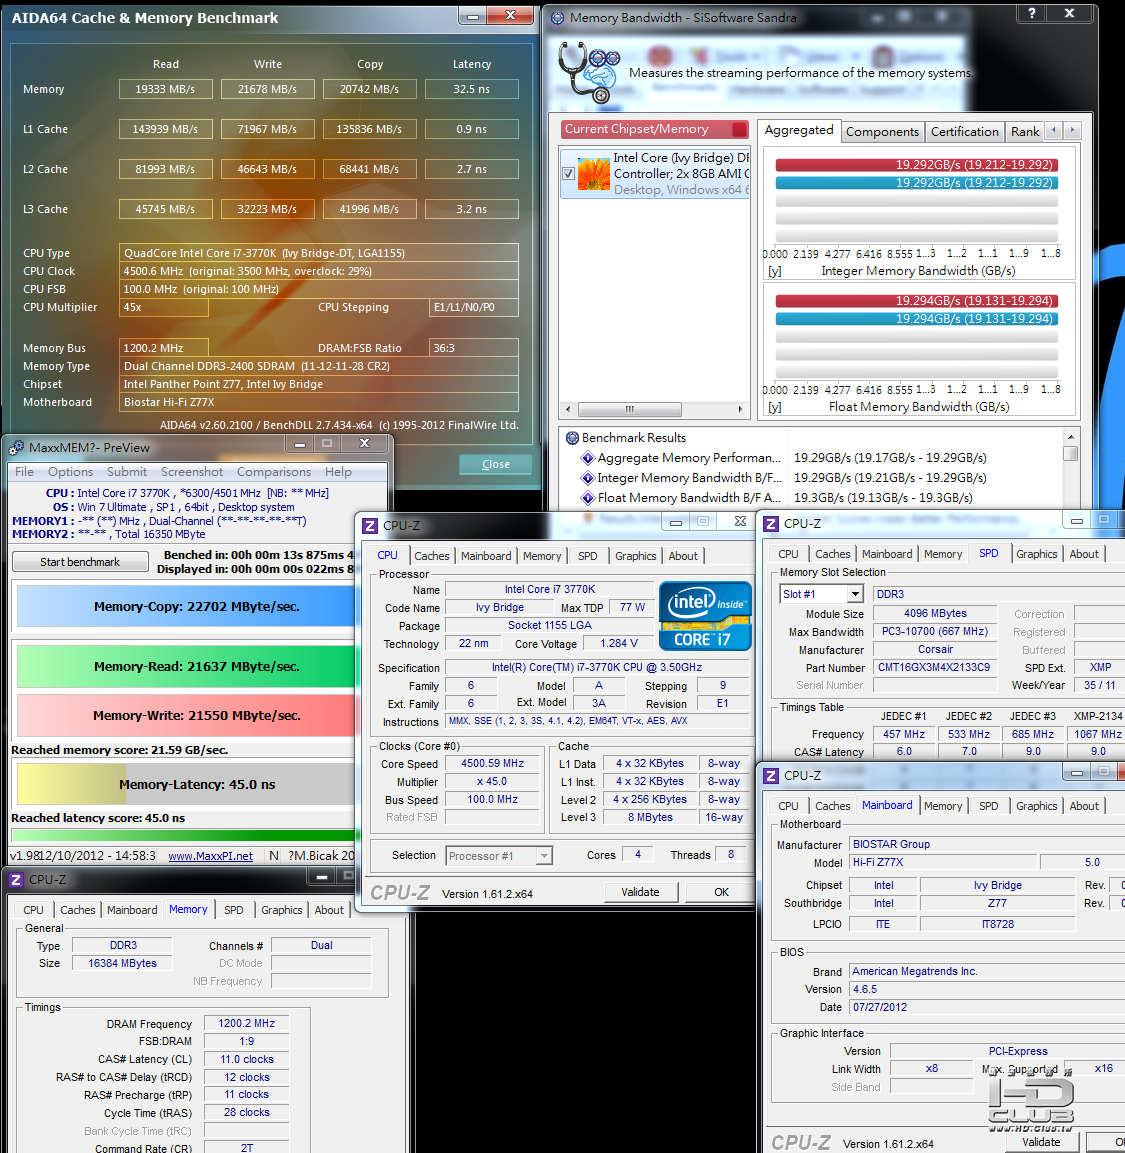Click the flower thumbnail beside Intel Core entry
The image size is (1125, 1153).
594,174
